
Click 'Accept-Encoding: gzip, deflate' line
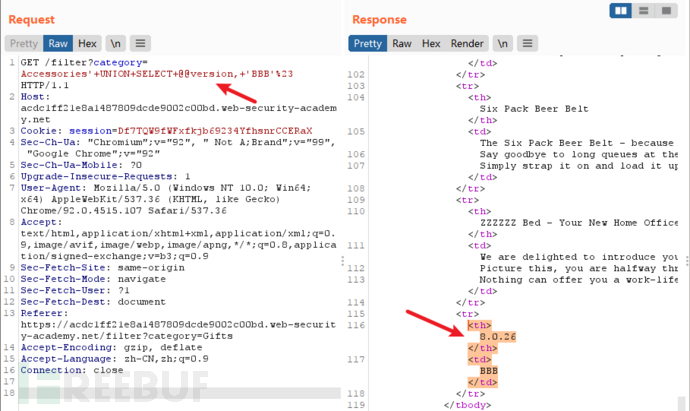(111, 347)
